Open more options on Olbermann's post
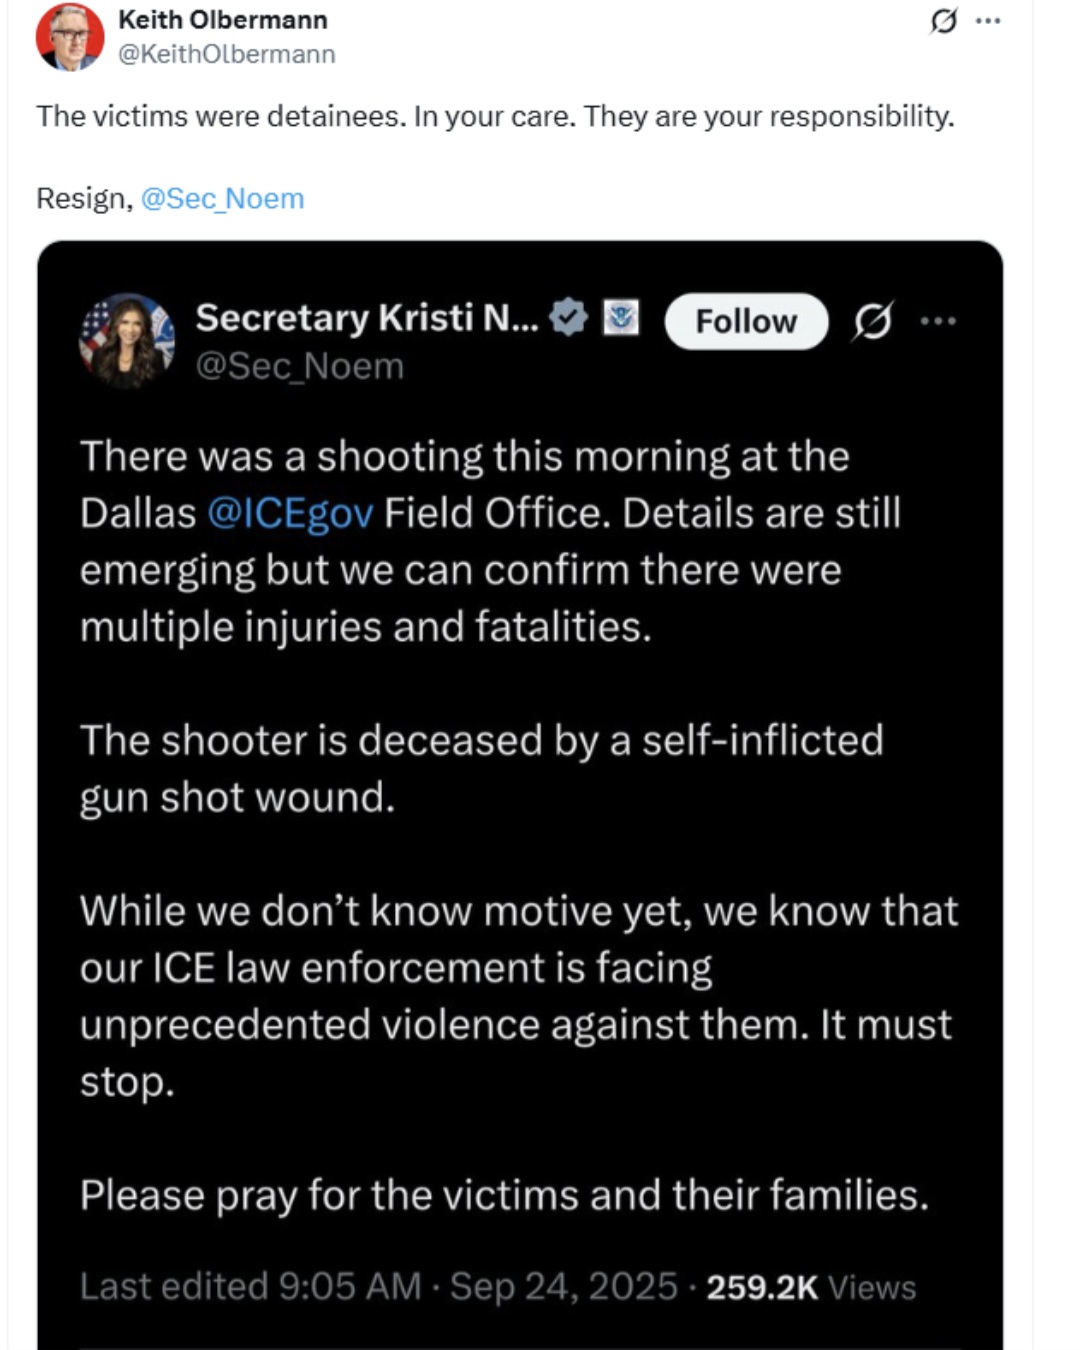 tap(988, 20)
